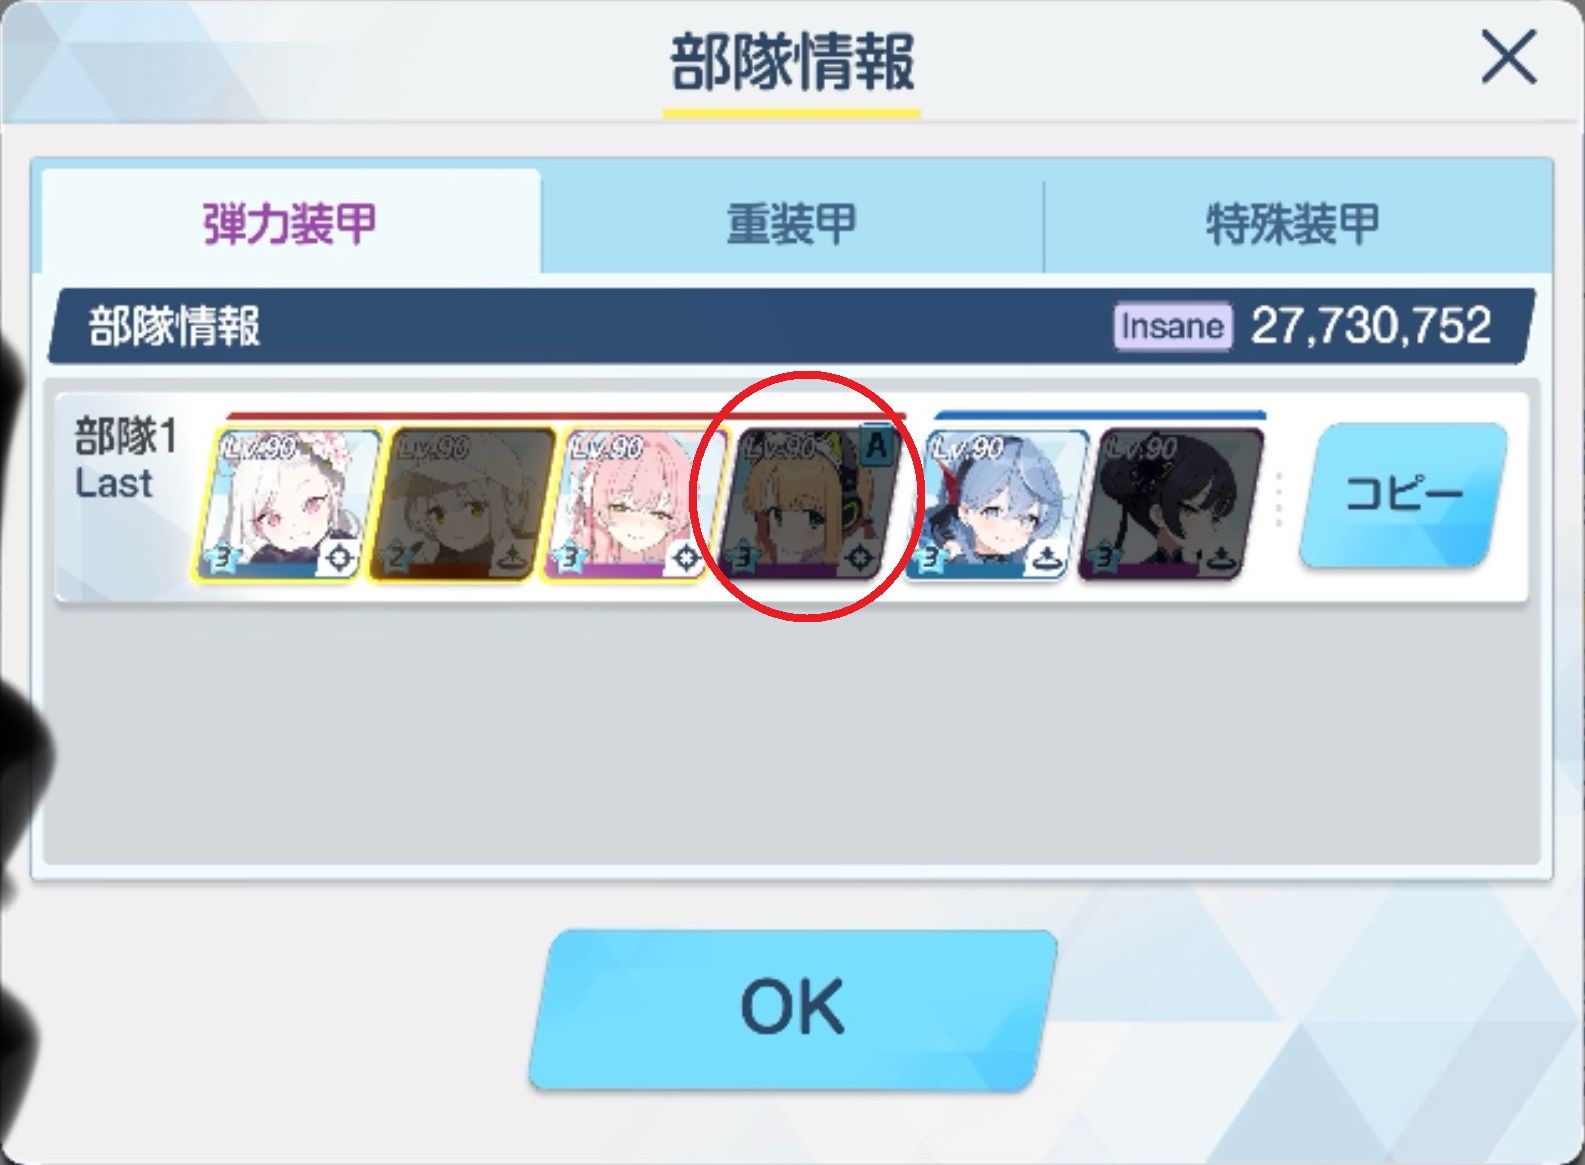Switch to the 弾力装甲 tab
1585x1165 pixels.
coord(290,222)
